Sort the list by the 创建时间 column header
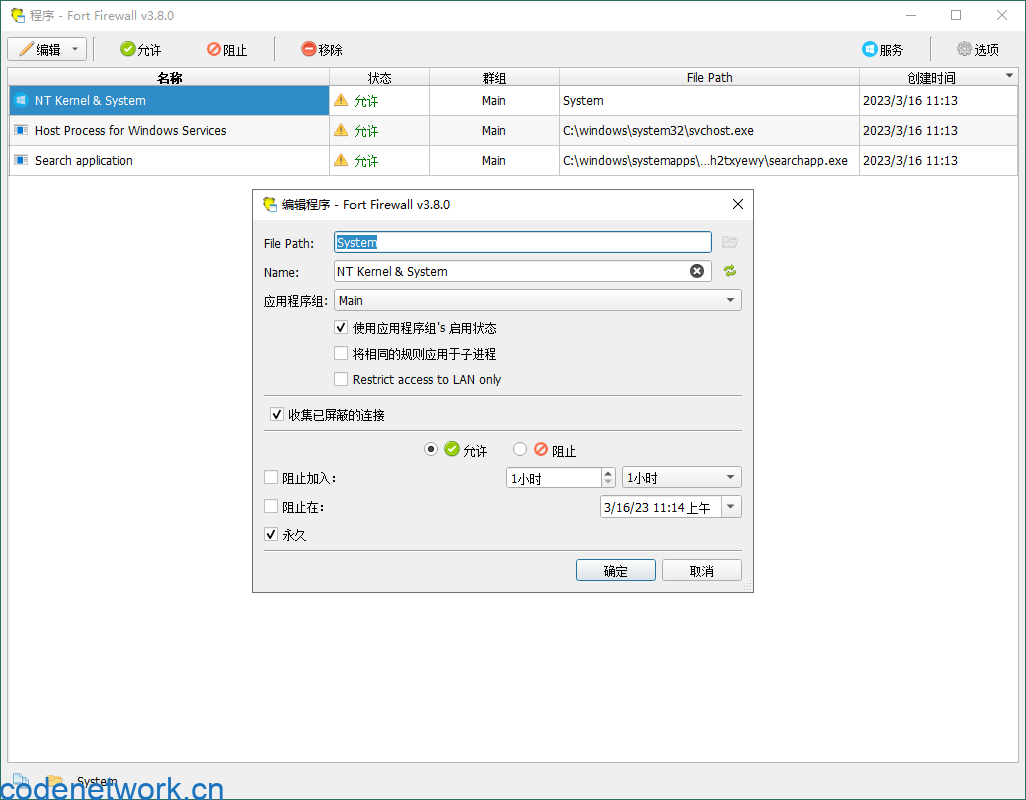Screen dimensions: 1026x800 point(931,77)
